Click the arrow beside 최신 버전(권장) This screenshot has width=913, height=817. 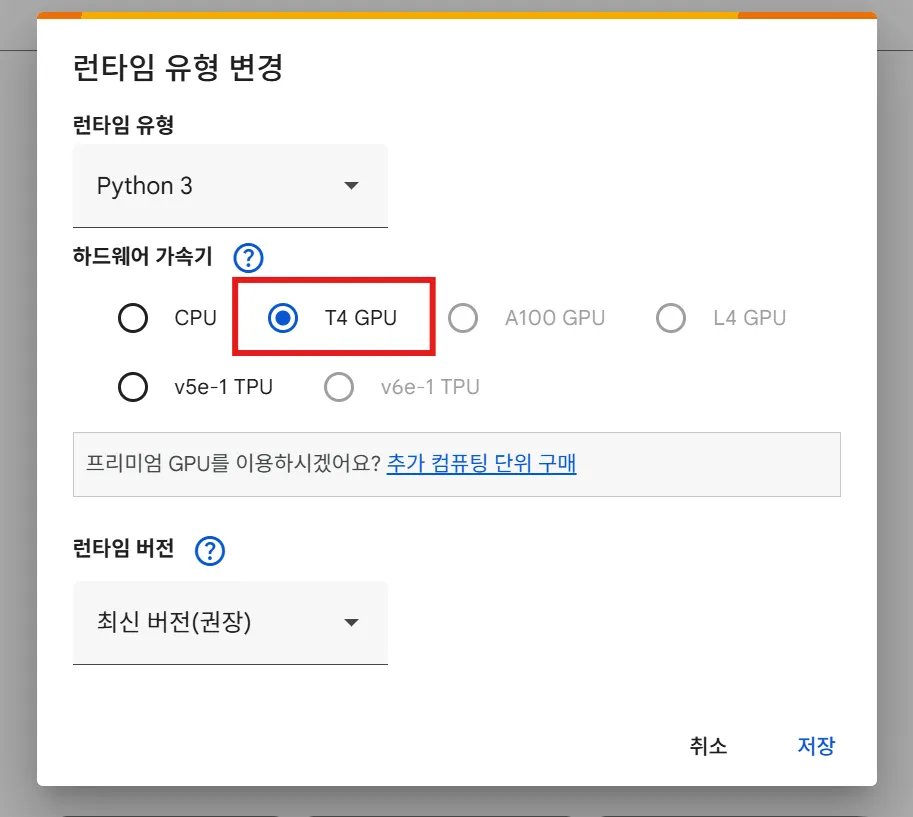[x=351, y=622]
